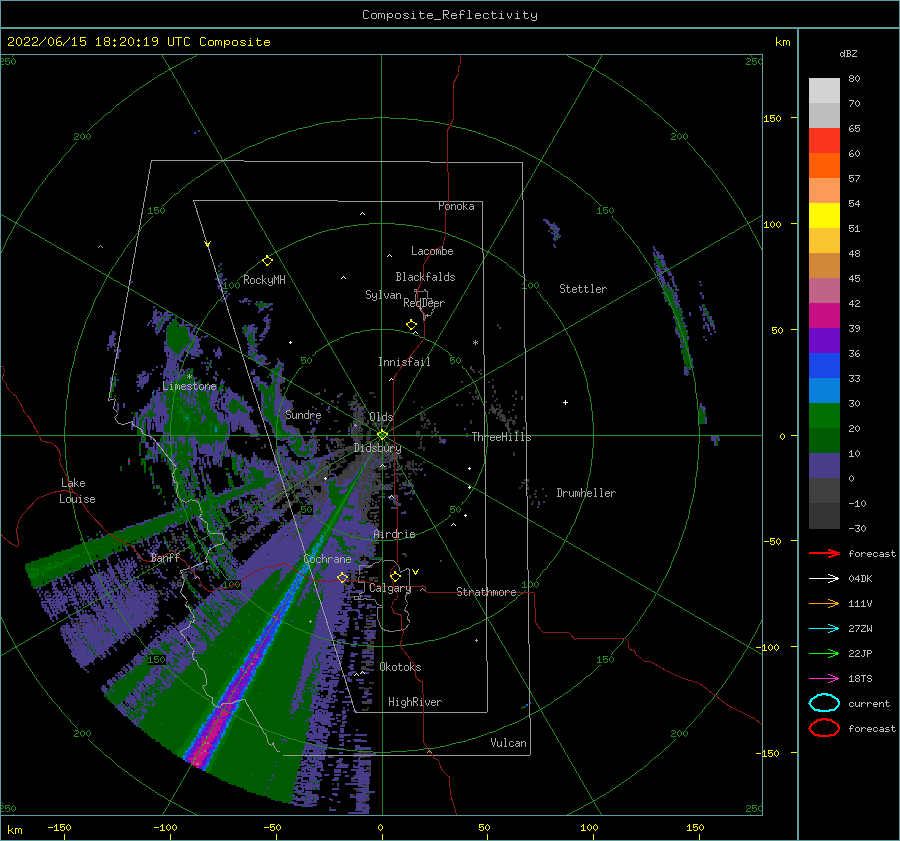Select the Ponoka city label
900x841 pixels.
[x=456, y=206]
